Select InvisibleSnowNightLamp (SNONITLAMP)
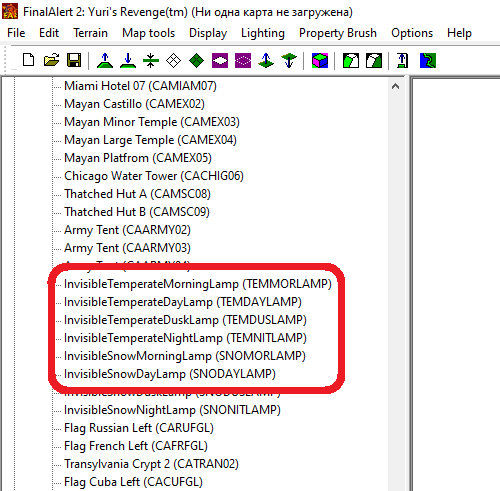The width and height of the screenshot is (500, 491). (172, 410)
